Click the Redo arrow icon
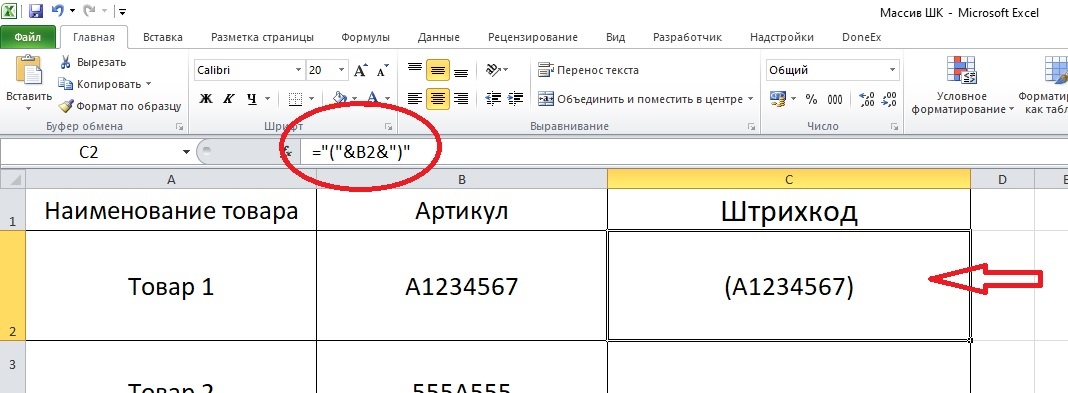The width and height of the screenshot is (1068, 393). tap(90, 11)
